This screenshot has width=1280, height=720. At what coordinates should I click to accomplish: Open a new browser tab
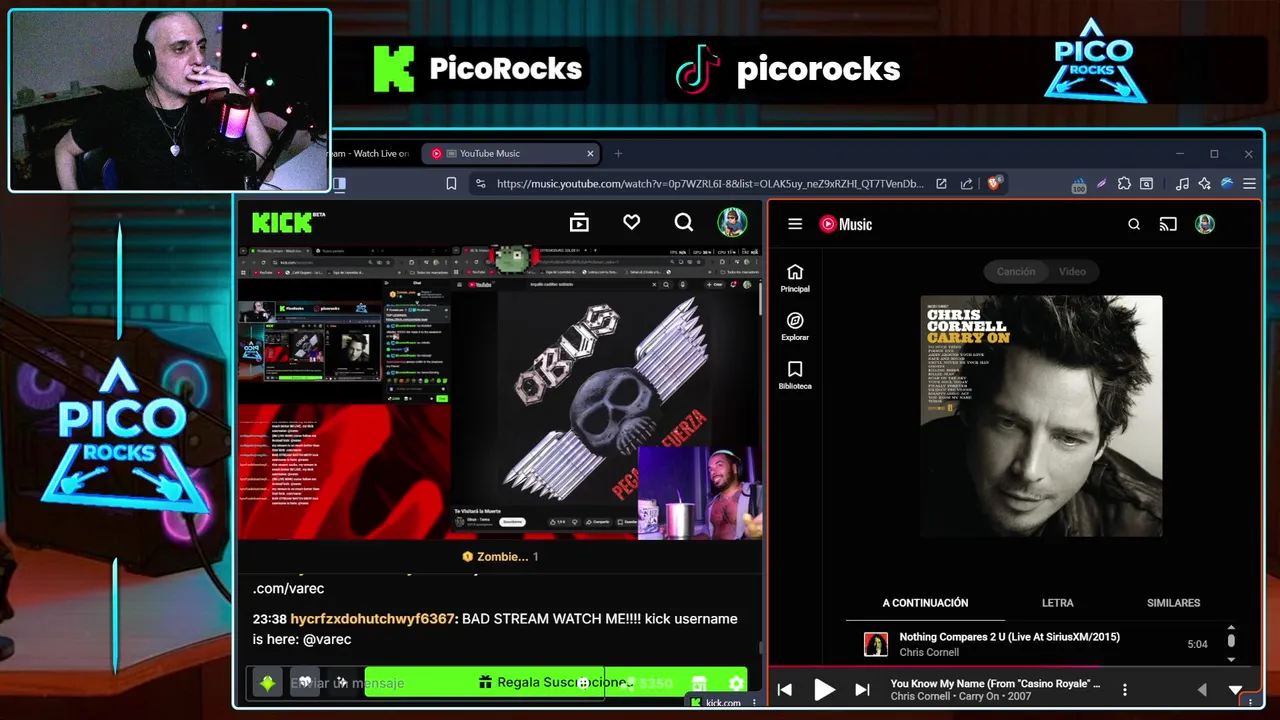[x=618, y=154]
